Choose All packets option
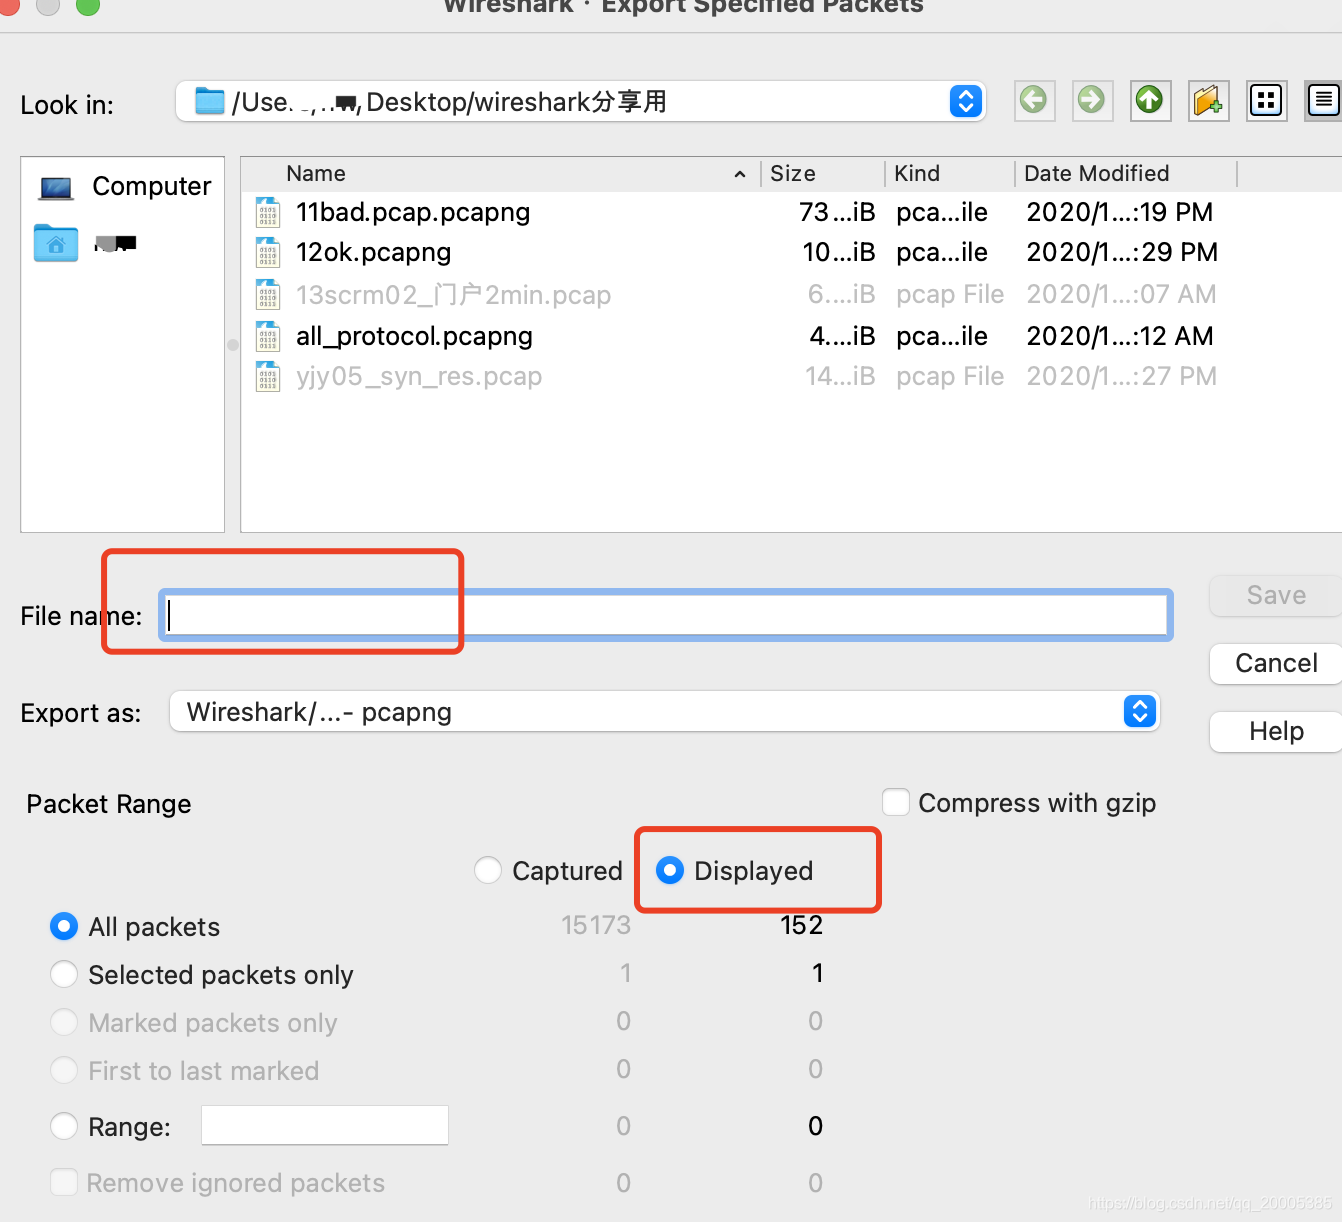The image size is (1342, 1222). [64, 926]
